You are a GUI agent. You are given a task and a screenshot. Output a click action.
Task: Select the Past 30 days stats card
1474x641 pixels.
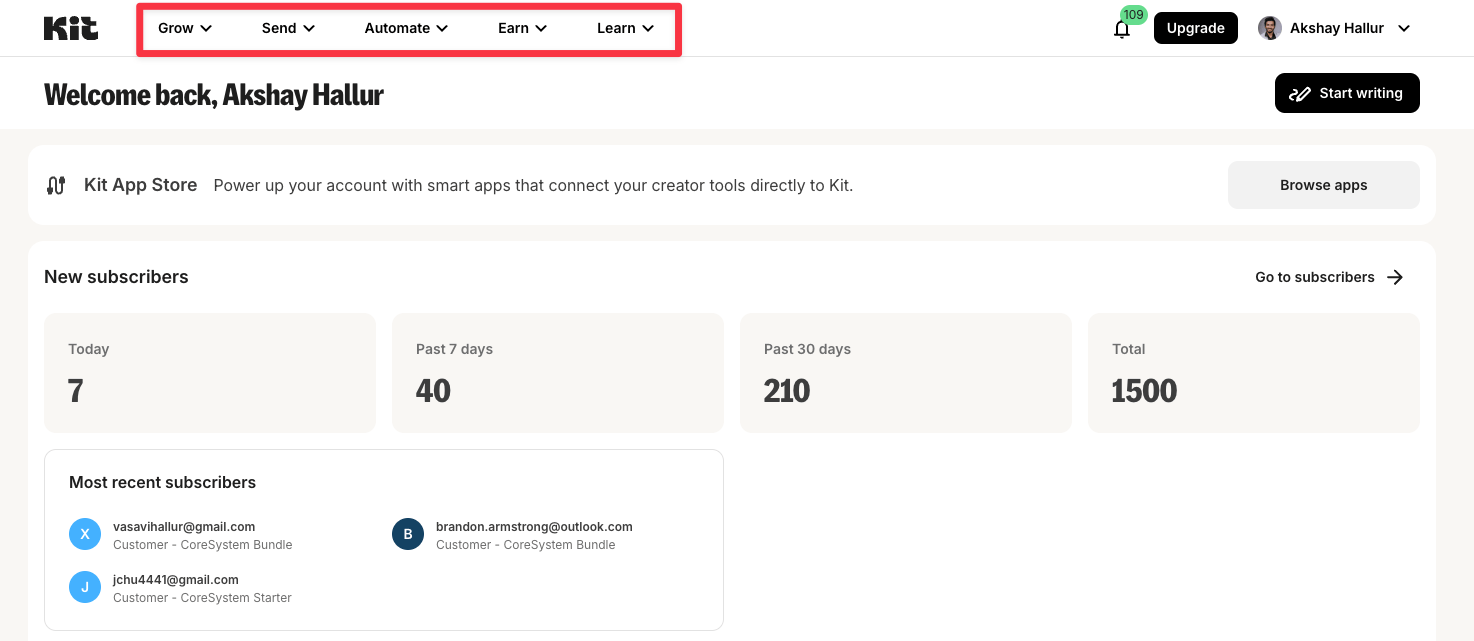point(905,373)
